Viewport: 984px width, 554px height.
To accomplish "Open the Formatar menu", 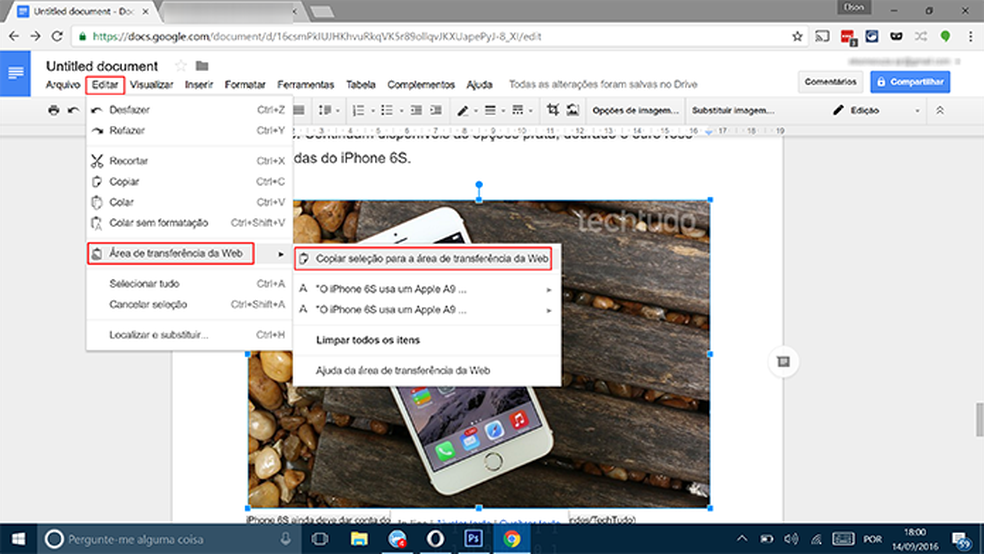I will [x=245, y=84].
